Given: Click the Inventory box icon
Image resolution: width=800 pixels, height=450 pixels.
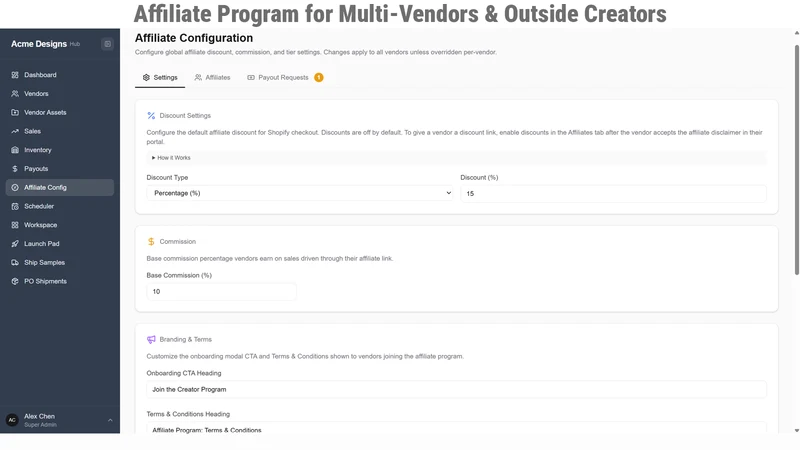Looking at the screenshot, I should point(15,150).
